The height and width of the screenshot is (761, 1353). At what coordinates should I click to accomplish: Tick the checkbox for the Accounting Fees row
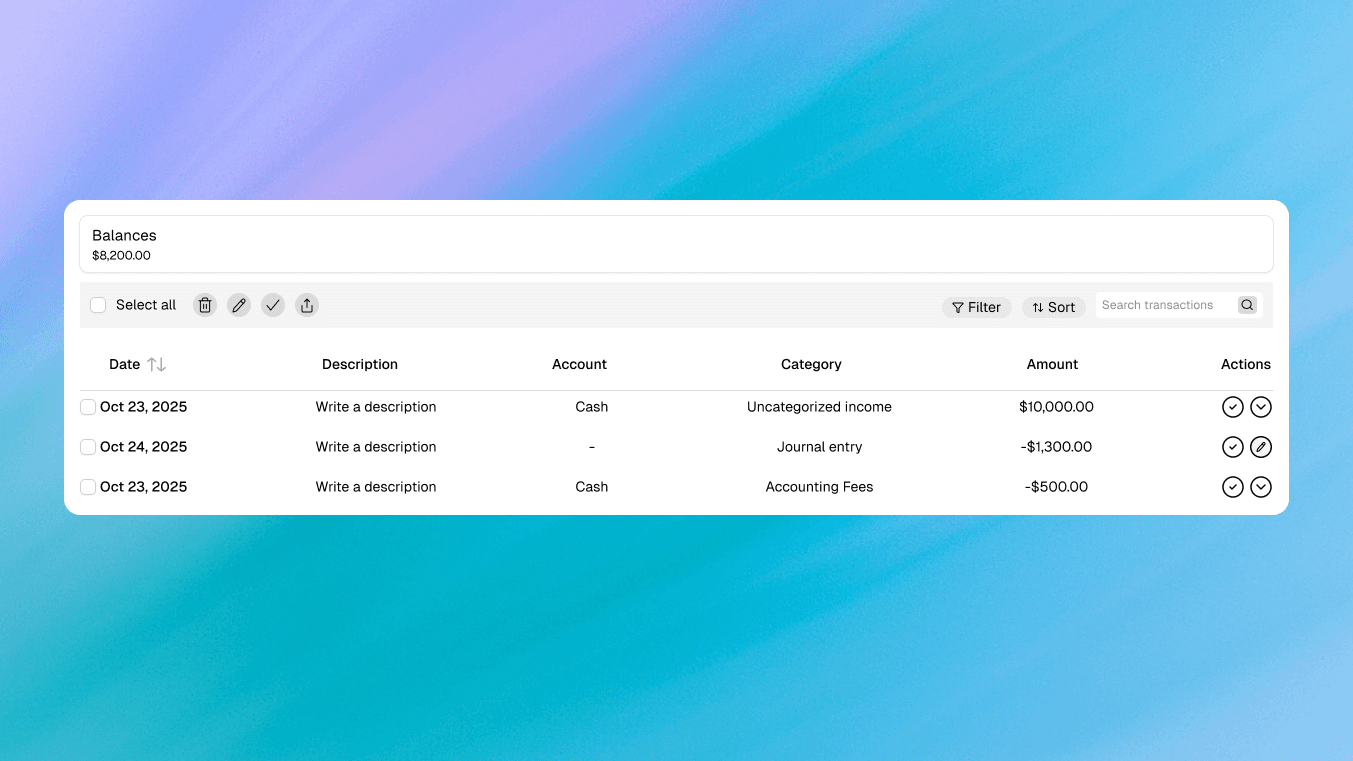coord(88,487)
